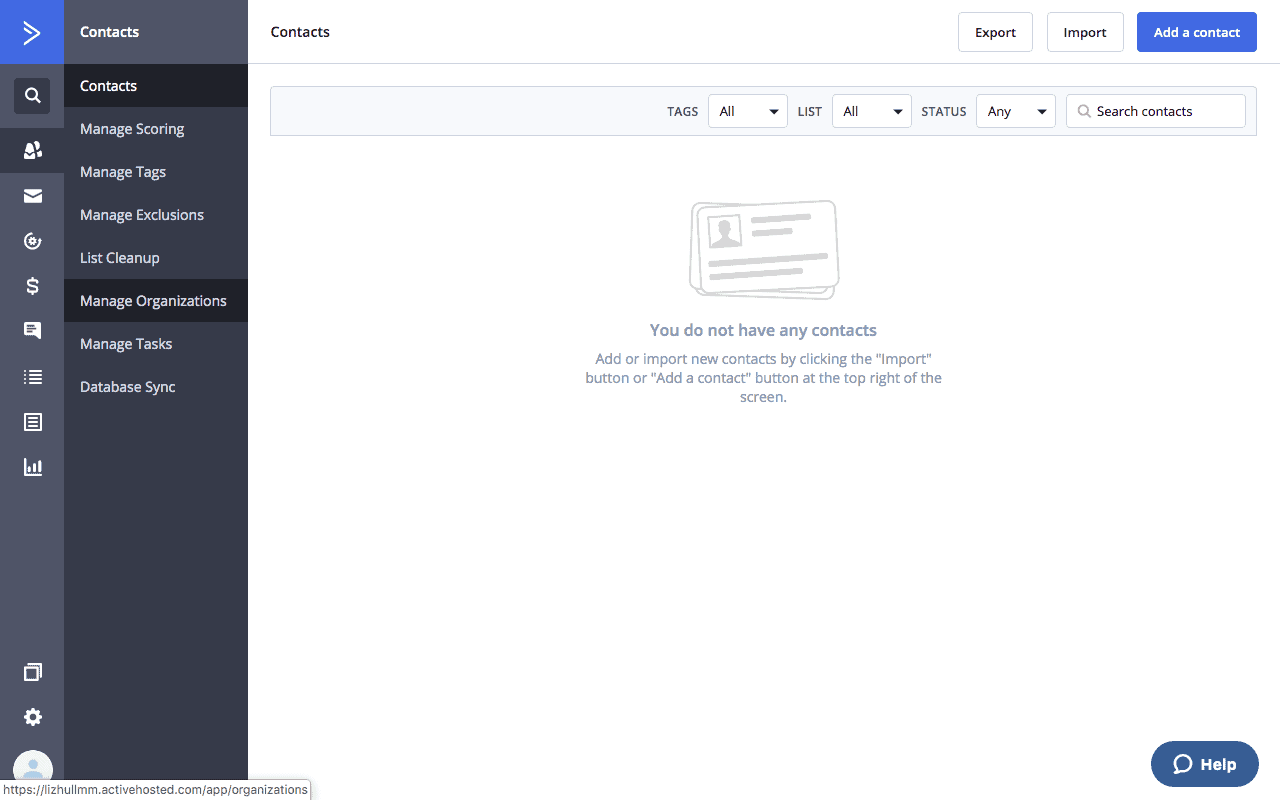1280x800 pixels.
Task: Open the Reports bar chart icon
Action: pos(32,467)
